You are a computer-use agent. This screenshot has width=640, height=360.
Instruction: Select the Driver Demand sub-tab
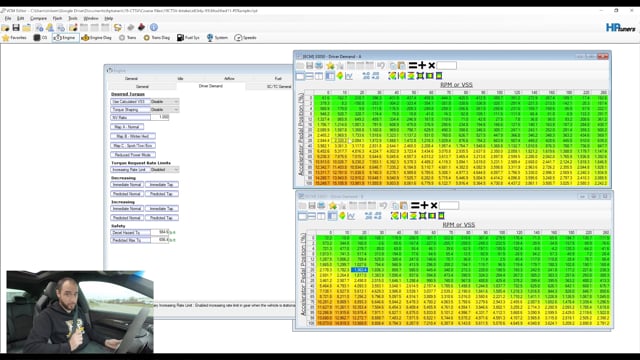(211, 86)
